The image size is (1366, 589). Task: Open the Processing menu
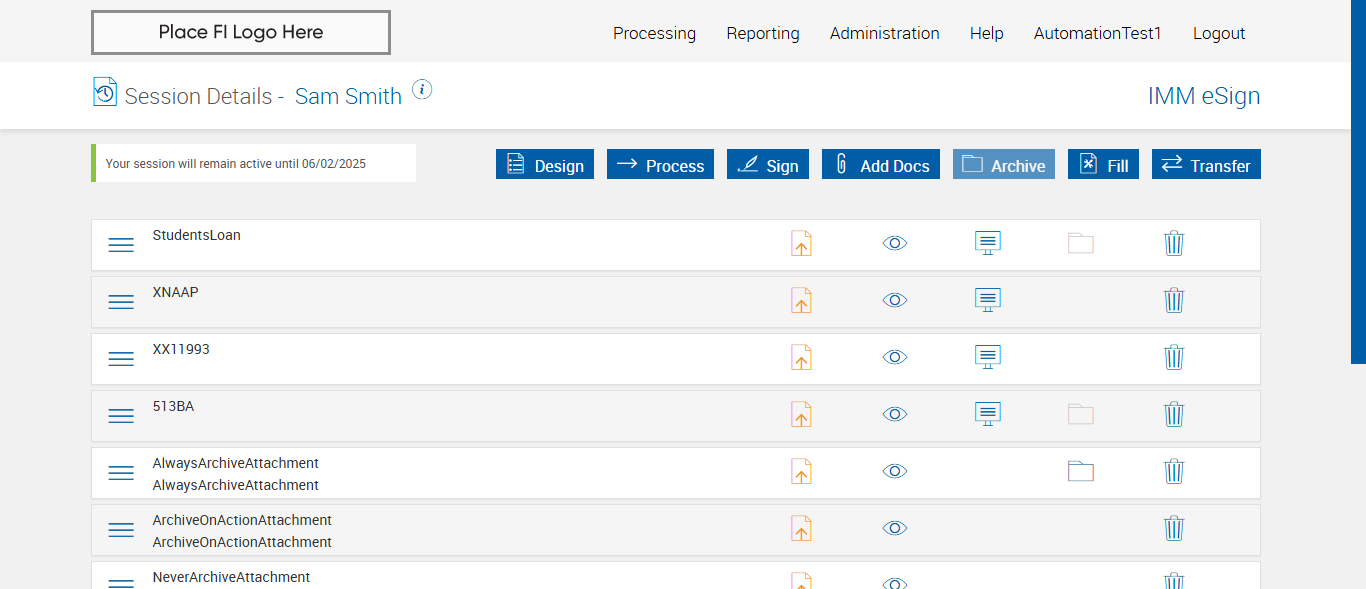point(654,33)
